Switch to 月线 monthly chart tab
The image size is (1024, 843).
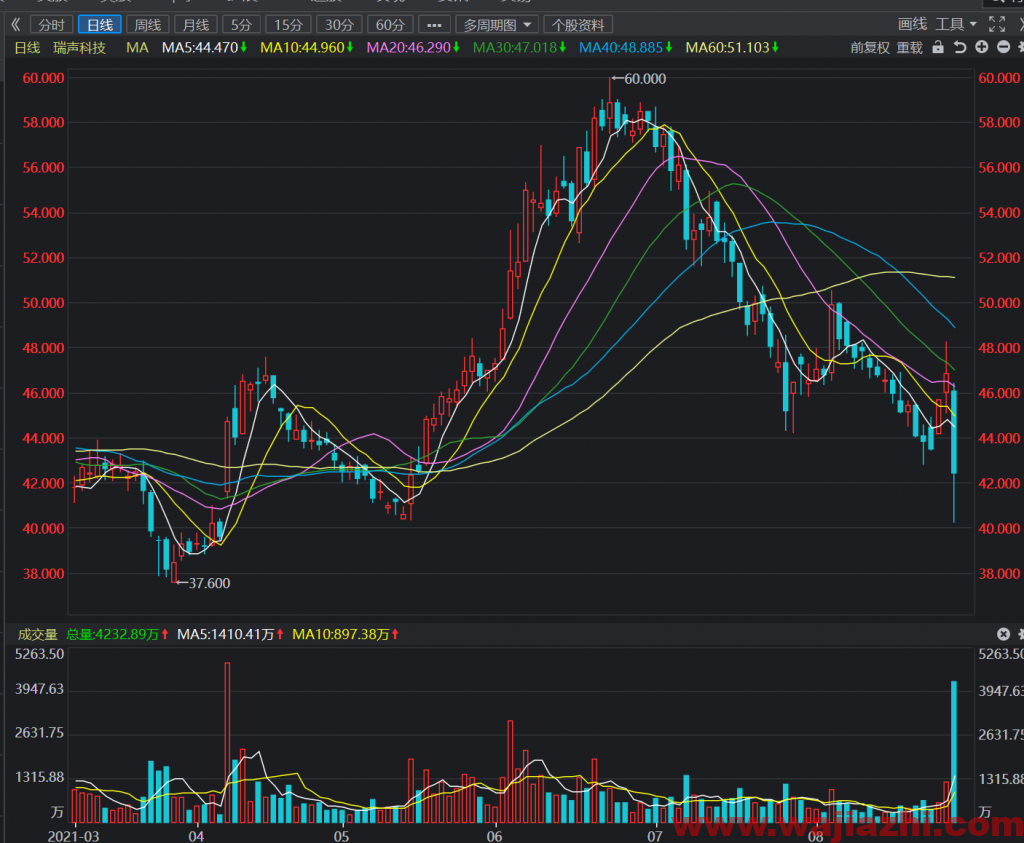(x=196, y=25)
